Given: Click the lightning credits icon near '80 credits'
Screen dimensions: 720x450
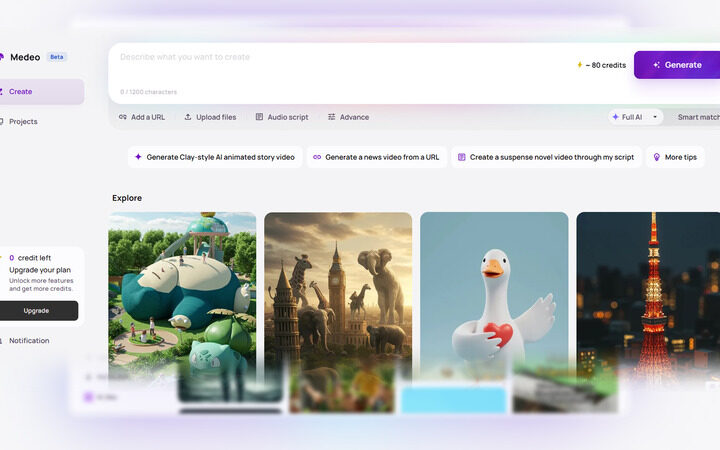Looking at the screenshot, I should tap(579, 65).
